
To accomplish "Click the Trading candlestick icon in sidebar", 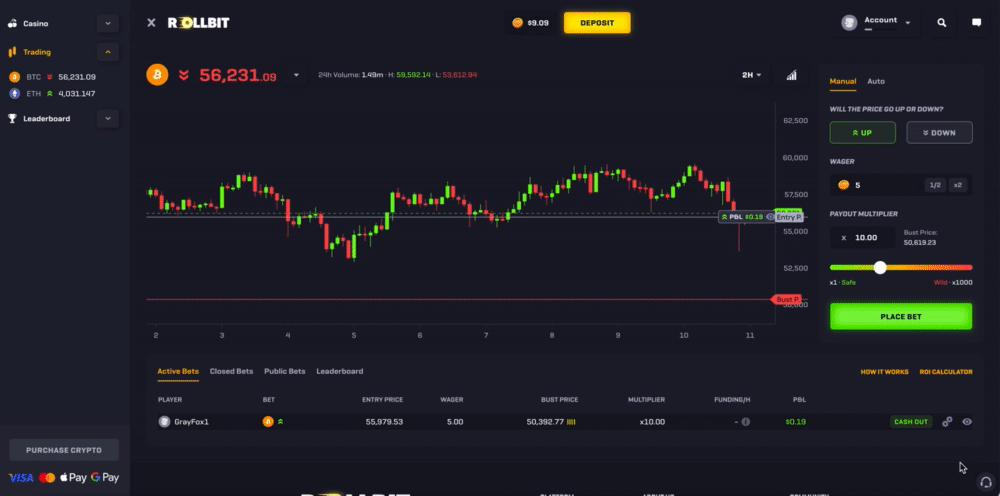I will (12, 52).
